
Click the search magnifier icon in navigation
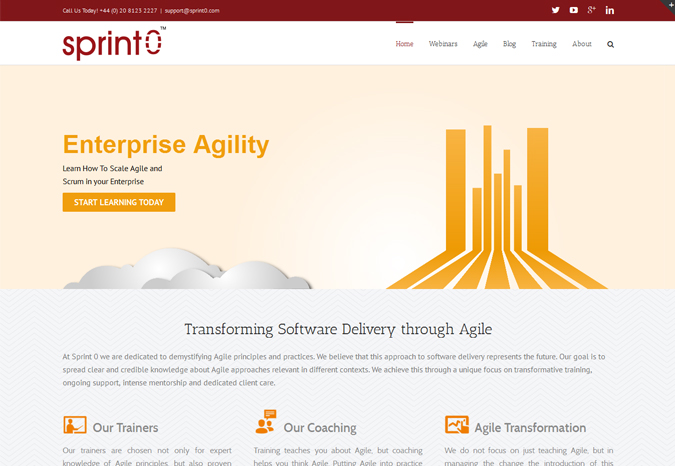(x=610, y=44)
